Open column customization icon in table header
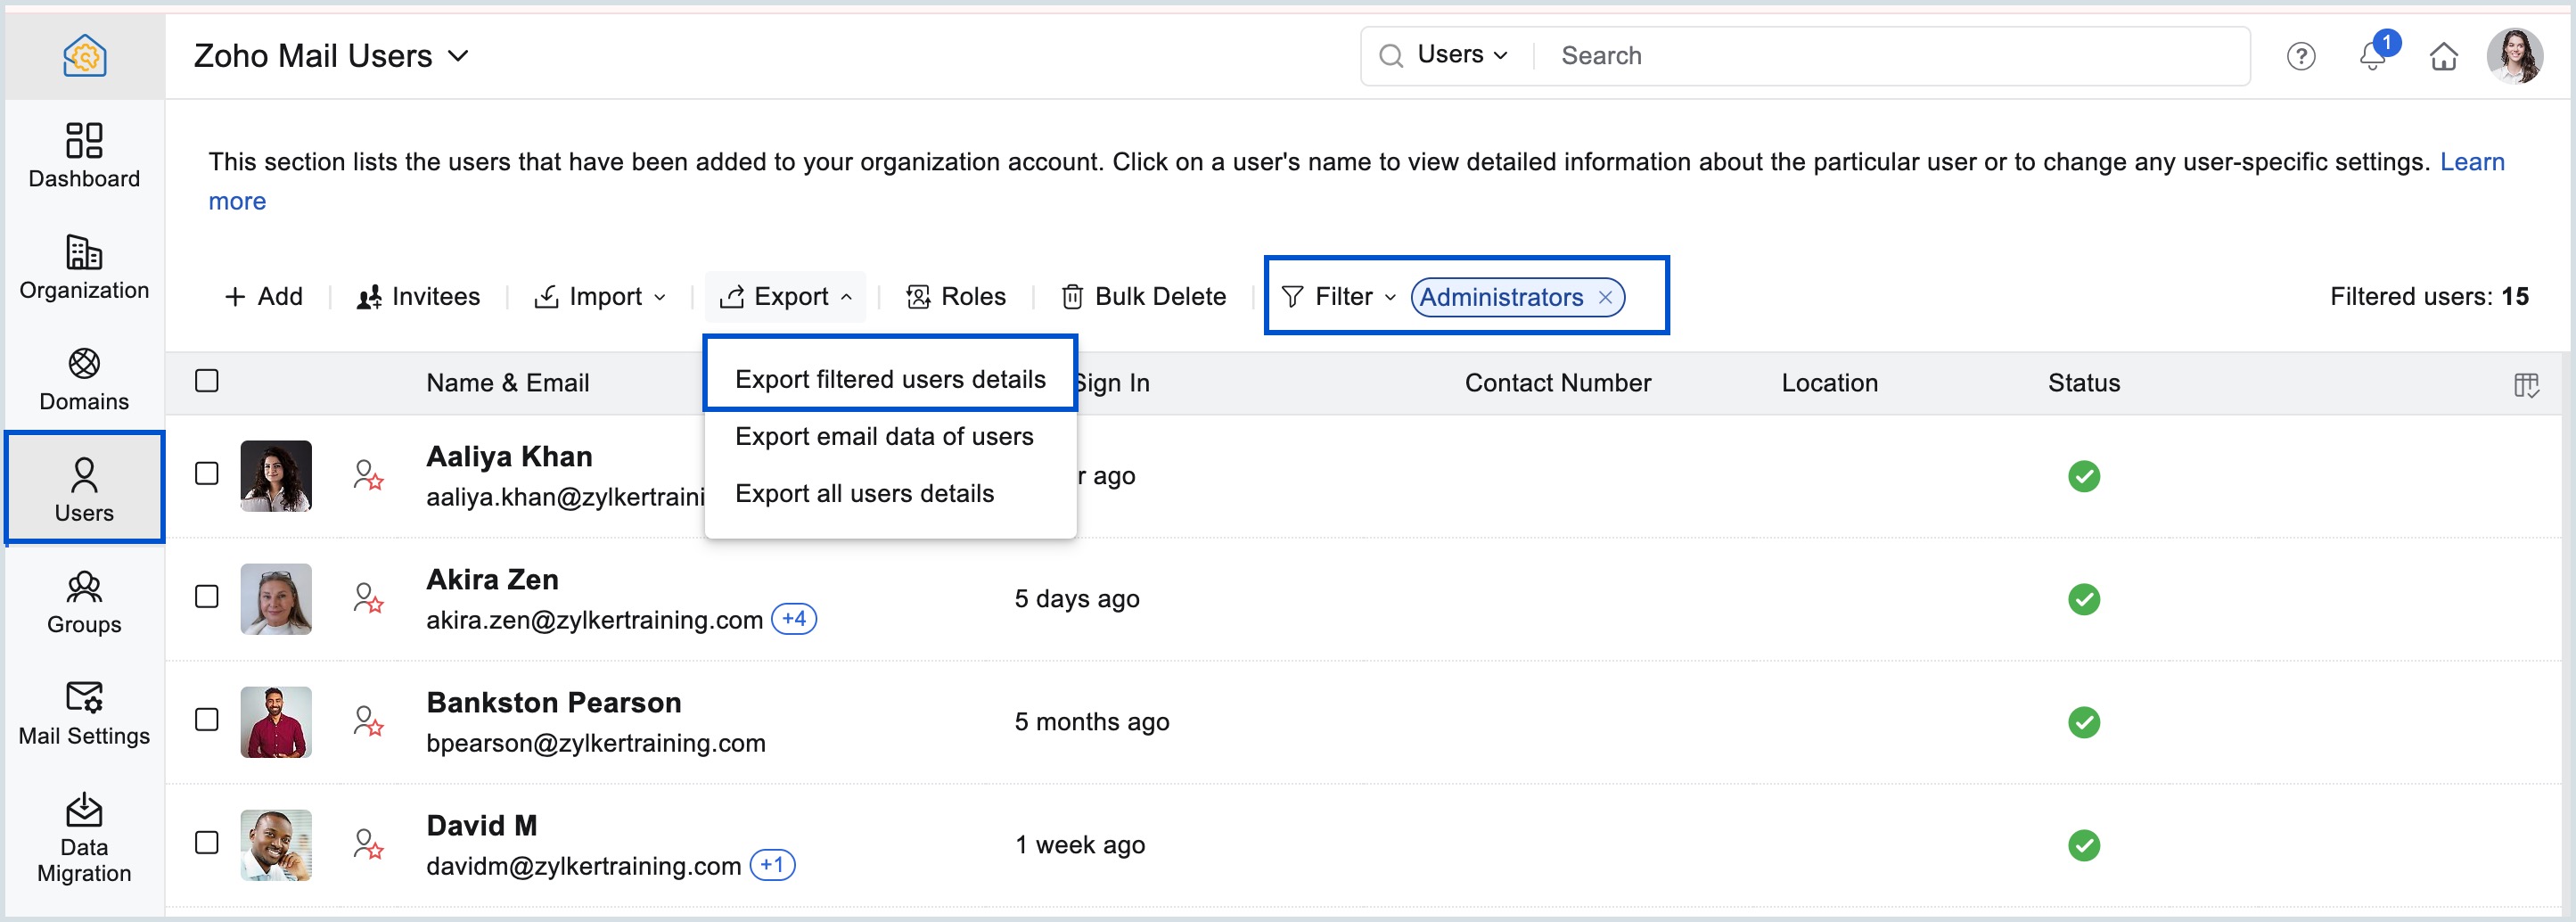This screenshot has width=2576, height=922. click(2525, 385)
